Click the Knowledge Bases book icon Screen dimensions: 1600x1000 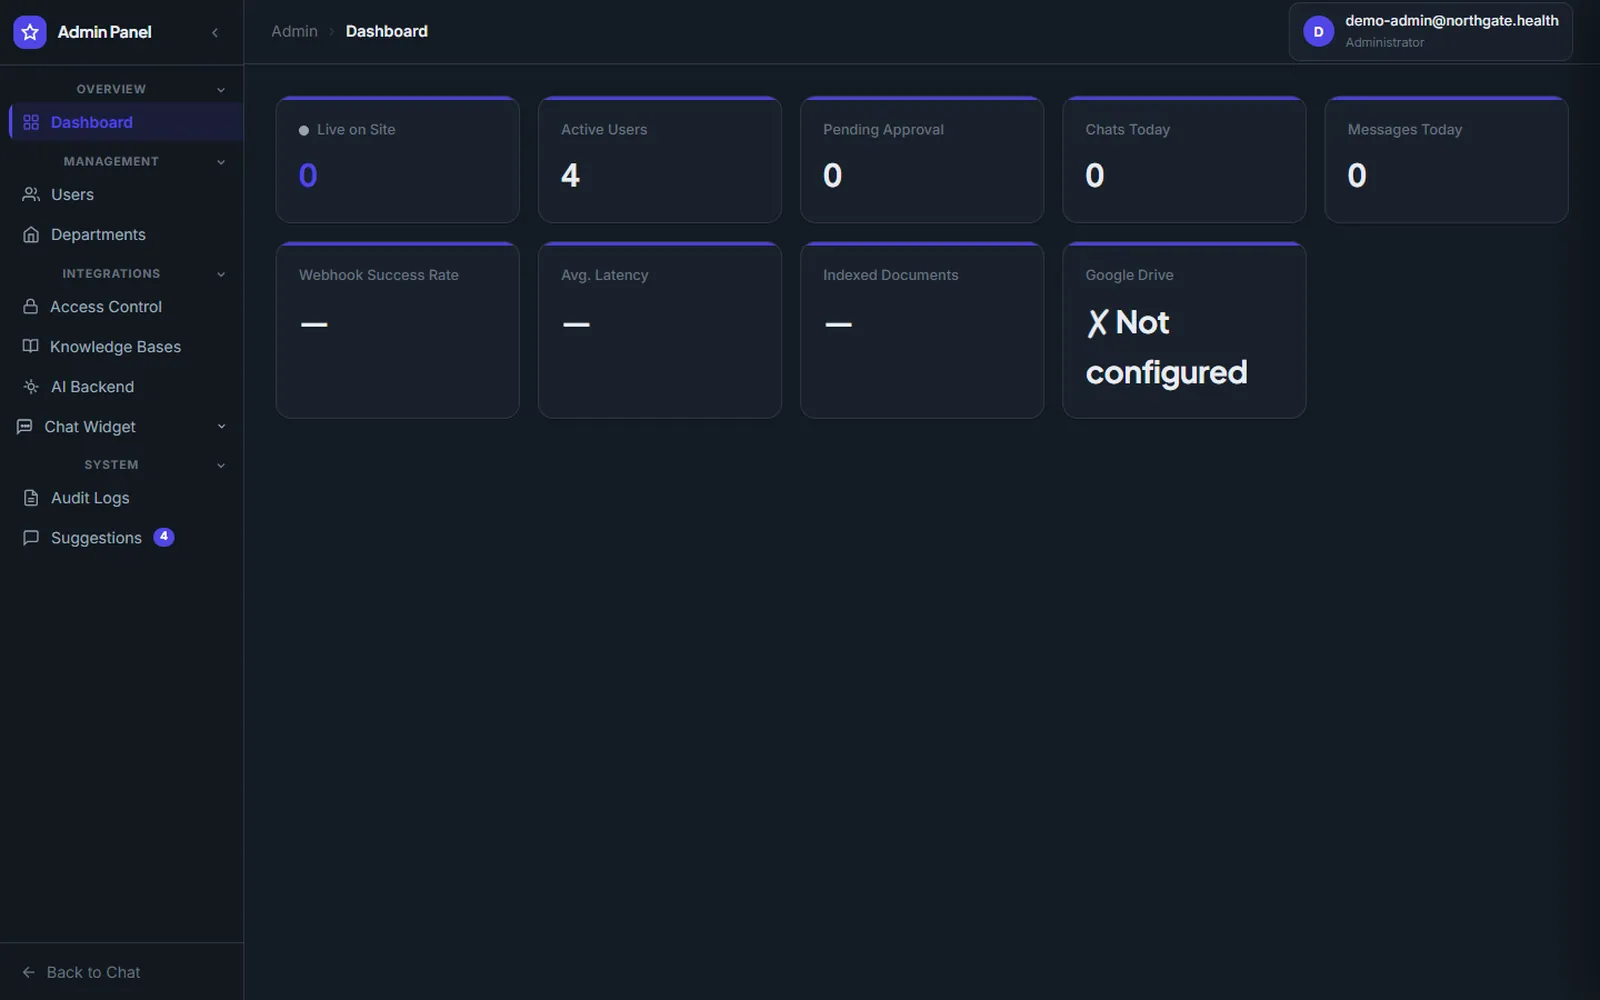(x=31, y=346)
